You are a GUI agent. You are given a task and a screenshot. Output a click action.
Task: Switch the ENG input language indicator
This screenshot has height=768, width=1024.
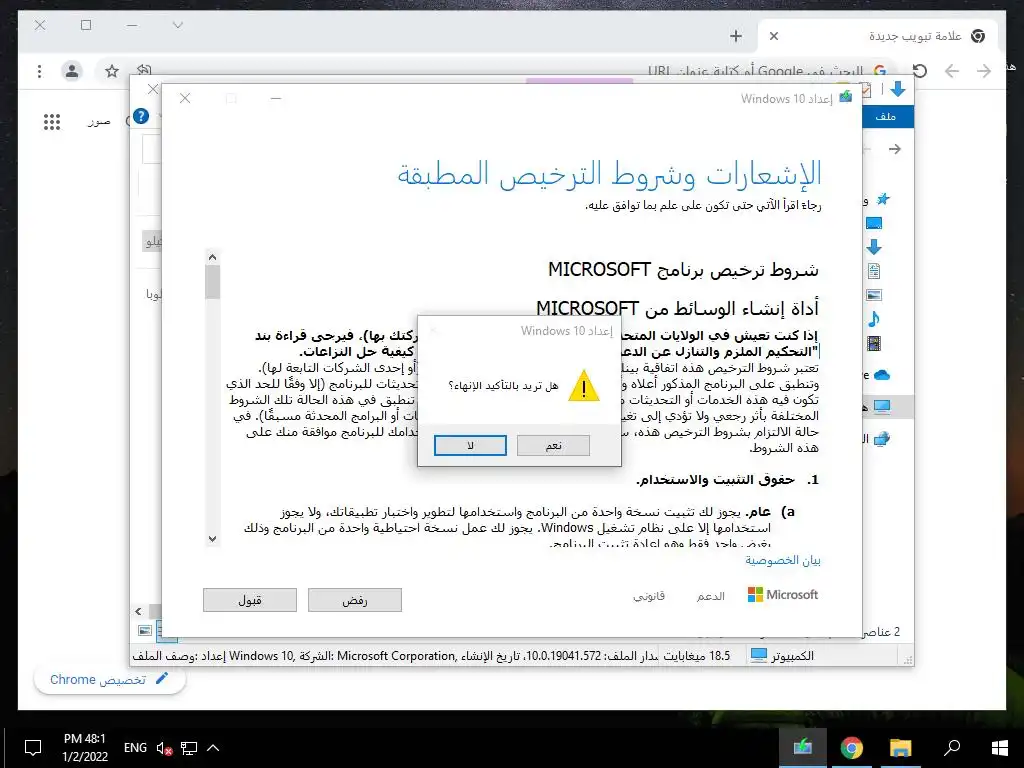[x=135, y=748]
